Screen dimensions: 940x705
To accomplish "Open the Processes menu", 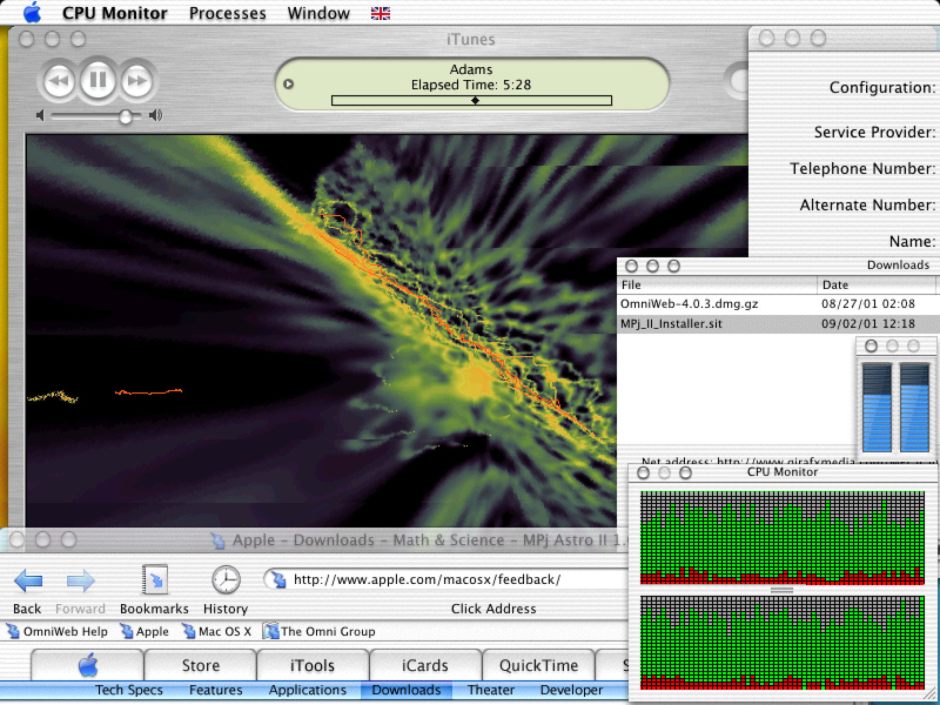I will 227,13.
